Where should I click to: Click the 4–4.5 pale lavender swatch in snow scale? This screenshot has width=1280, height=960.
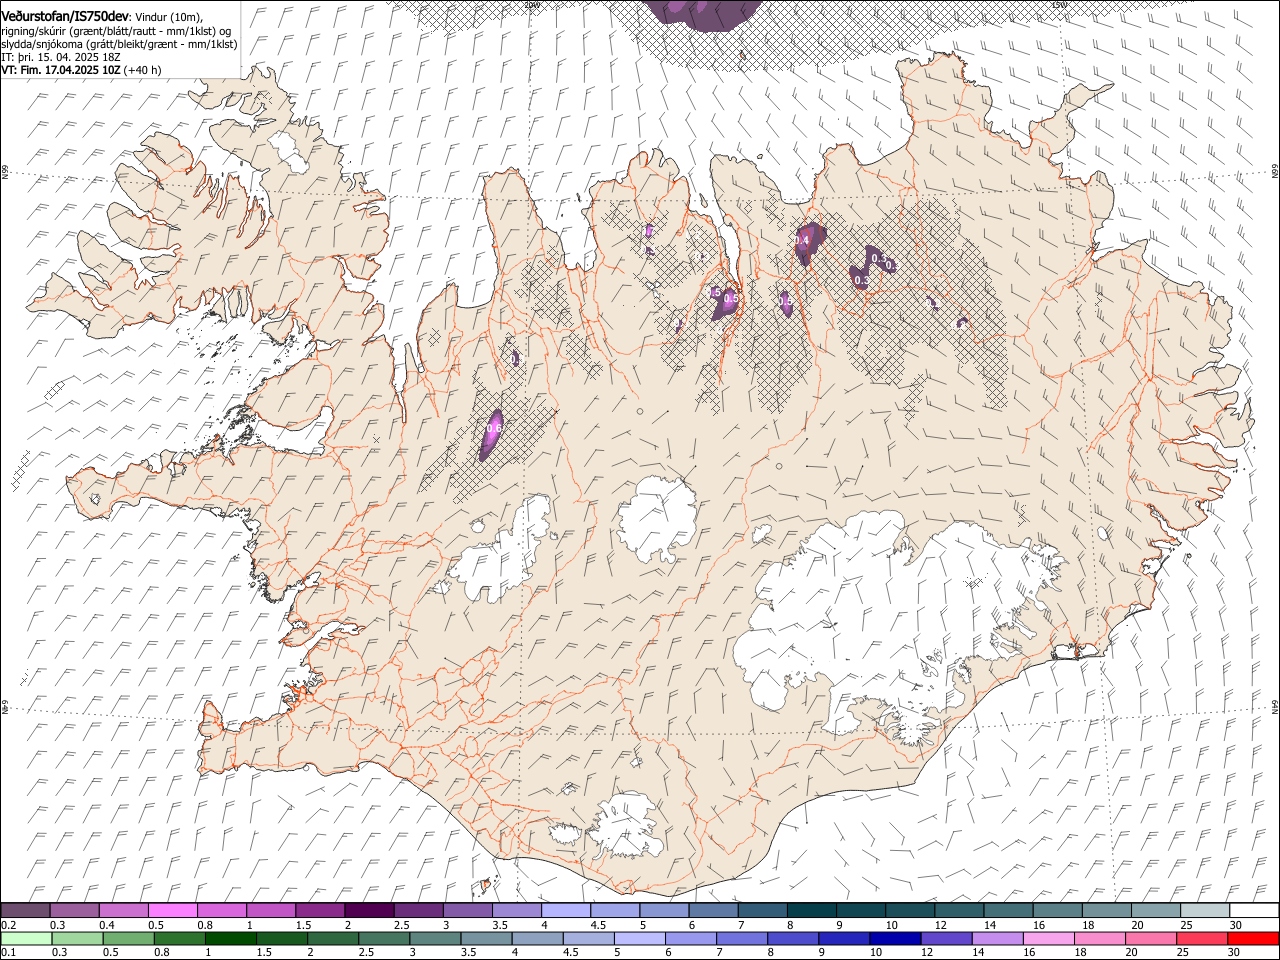pyautogui.click(x=566, y=911)
